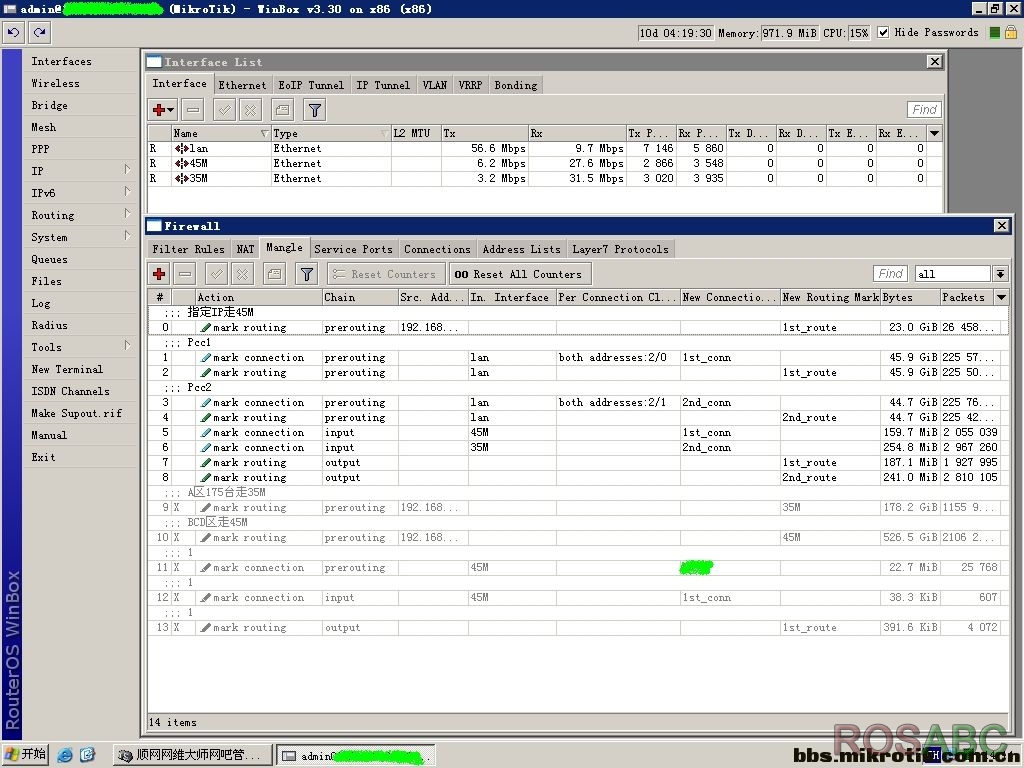1024x768 pixels.
Task: Click the Find field in Firewall window
Action: [x=891, y=274]
